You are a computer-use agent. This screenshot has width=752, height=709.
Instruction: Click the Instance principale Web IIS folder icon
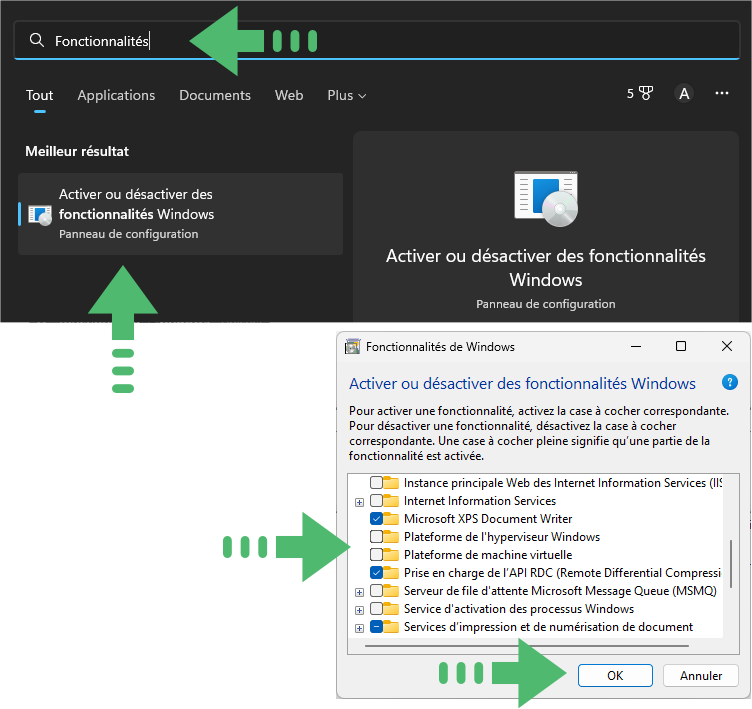coord(391,482)
